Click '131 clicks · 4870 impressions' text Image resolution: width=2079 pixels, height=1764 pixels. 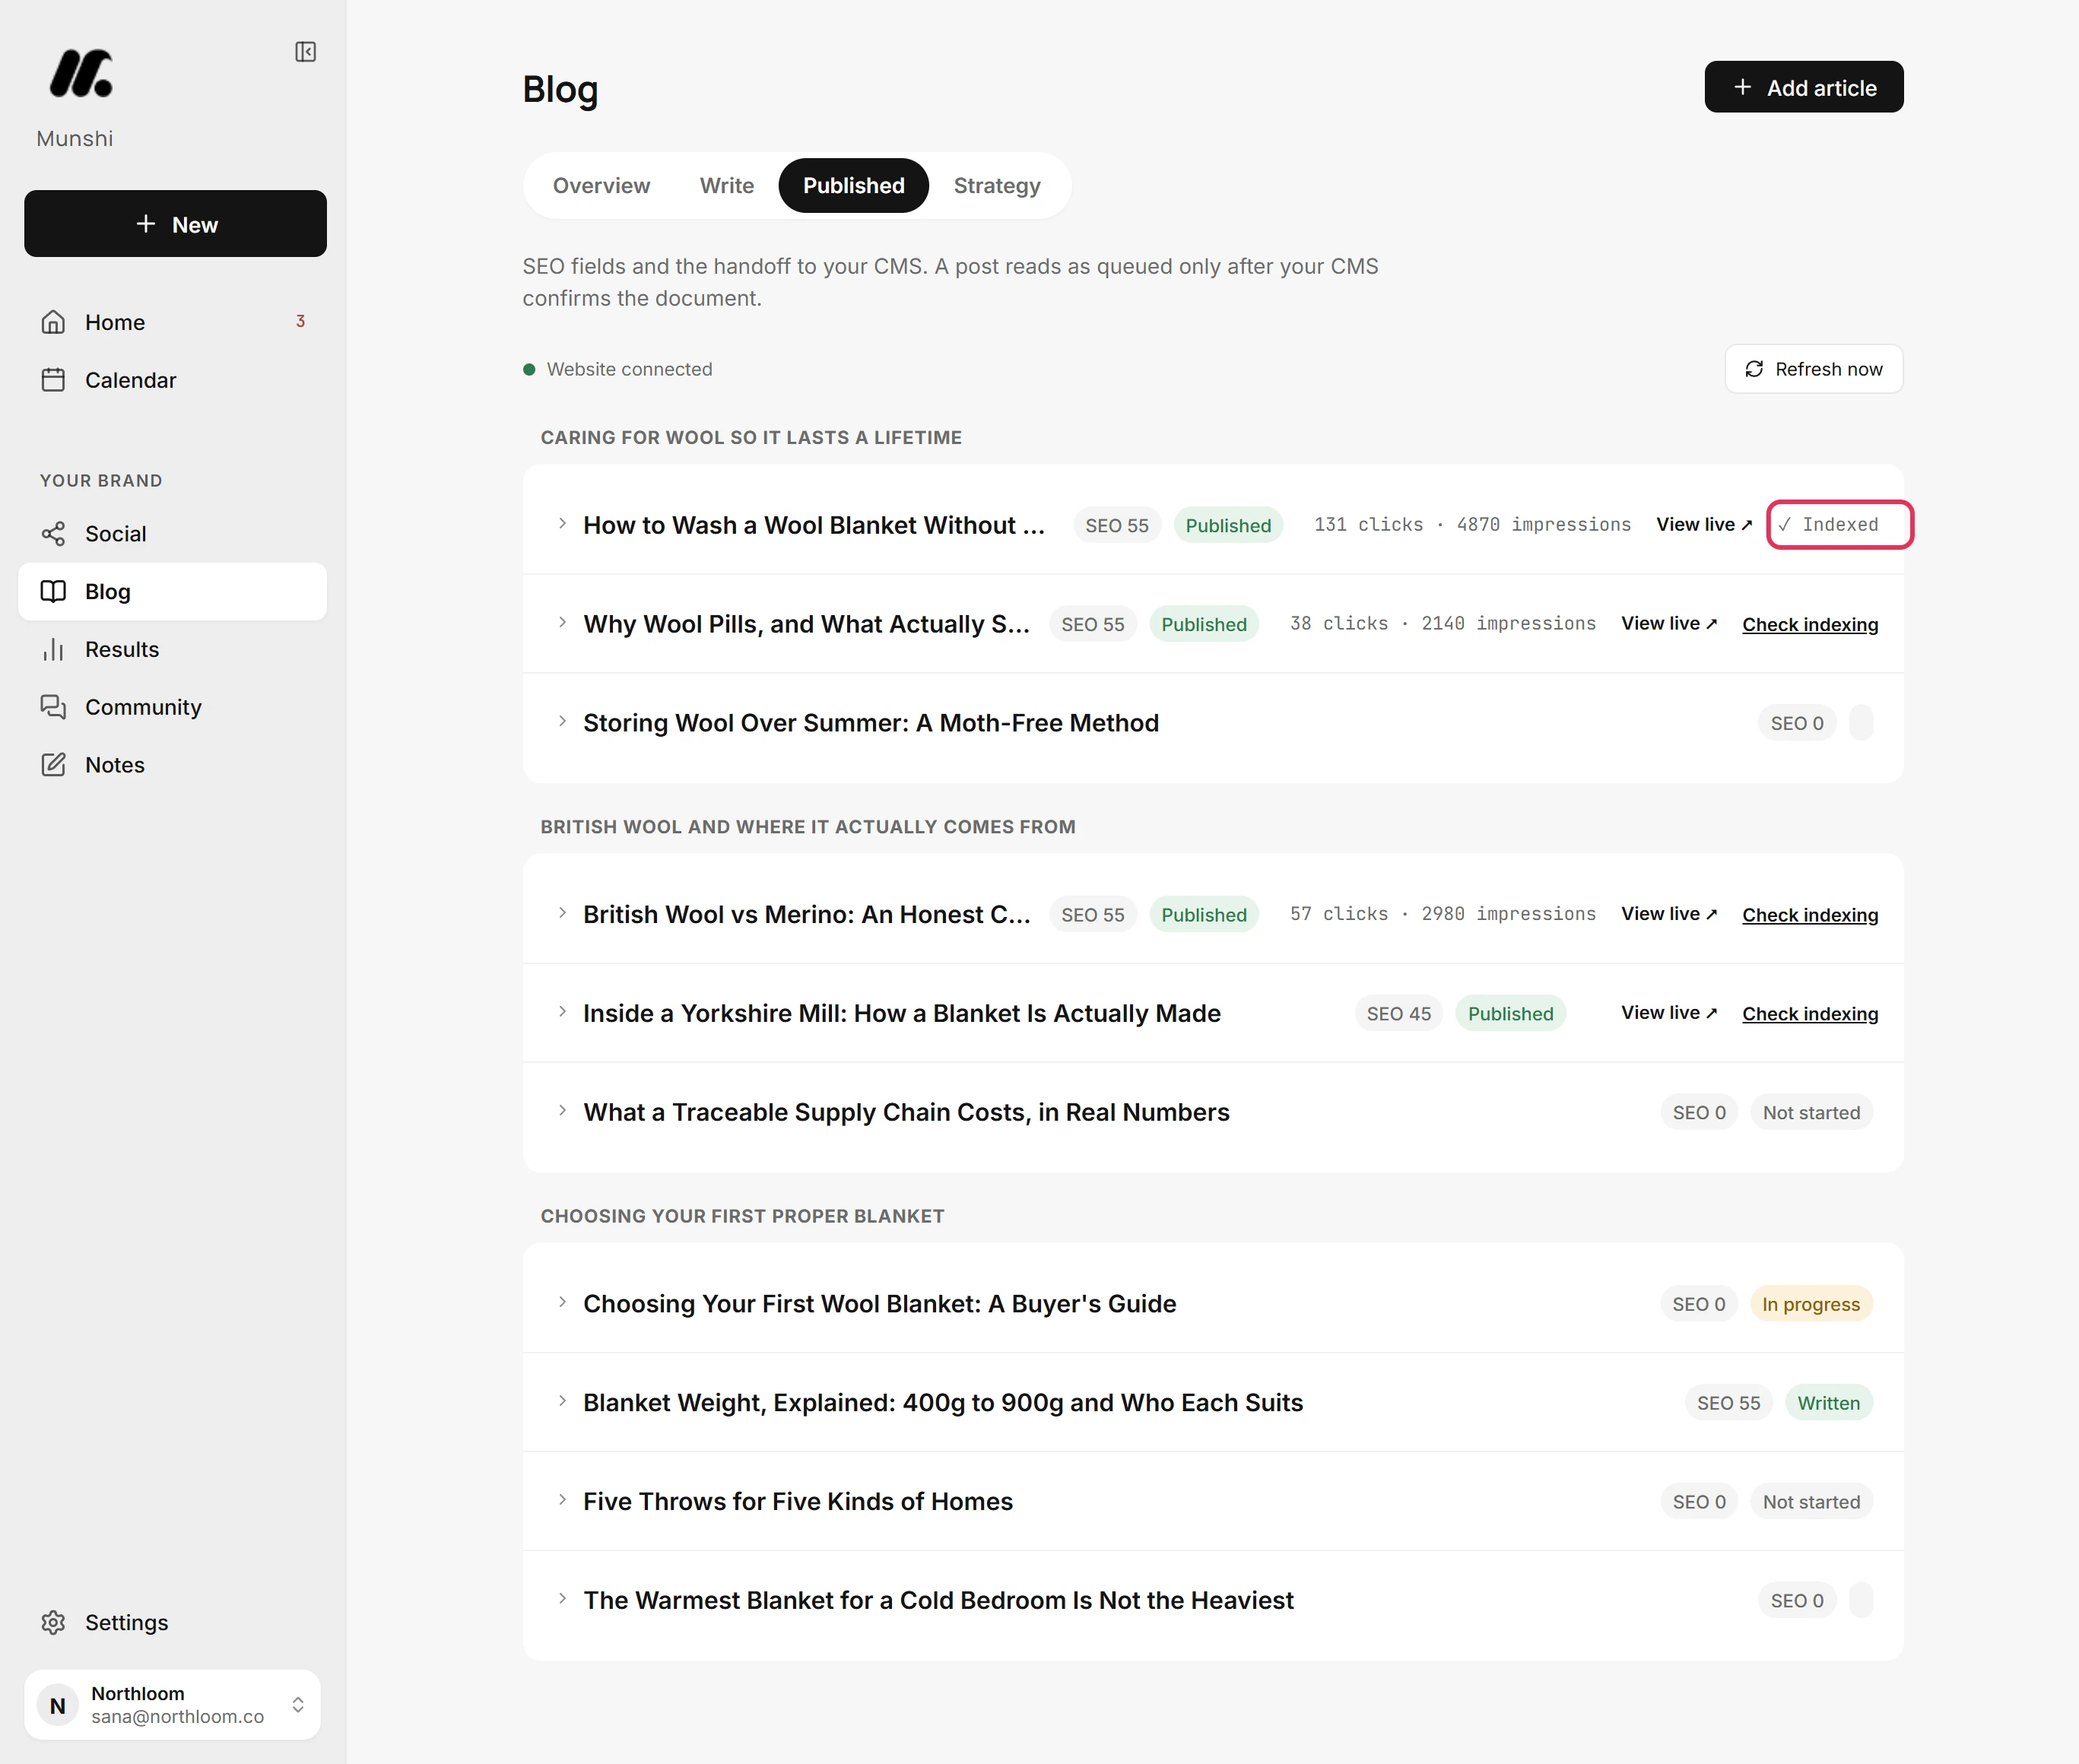[x=1472, y=525]
